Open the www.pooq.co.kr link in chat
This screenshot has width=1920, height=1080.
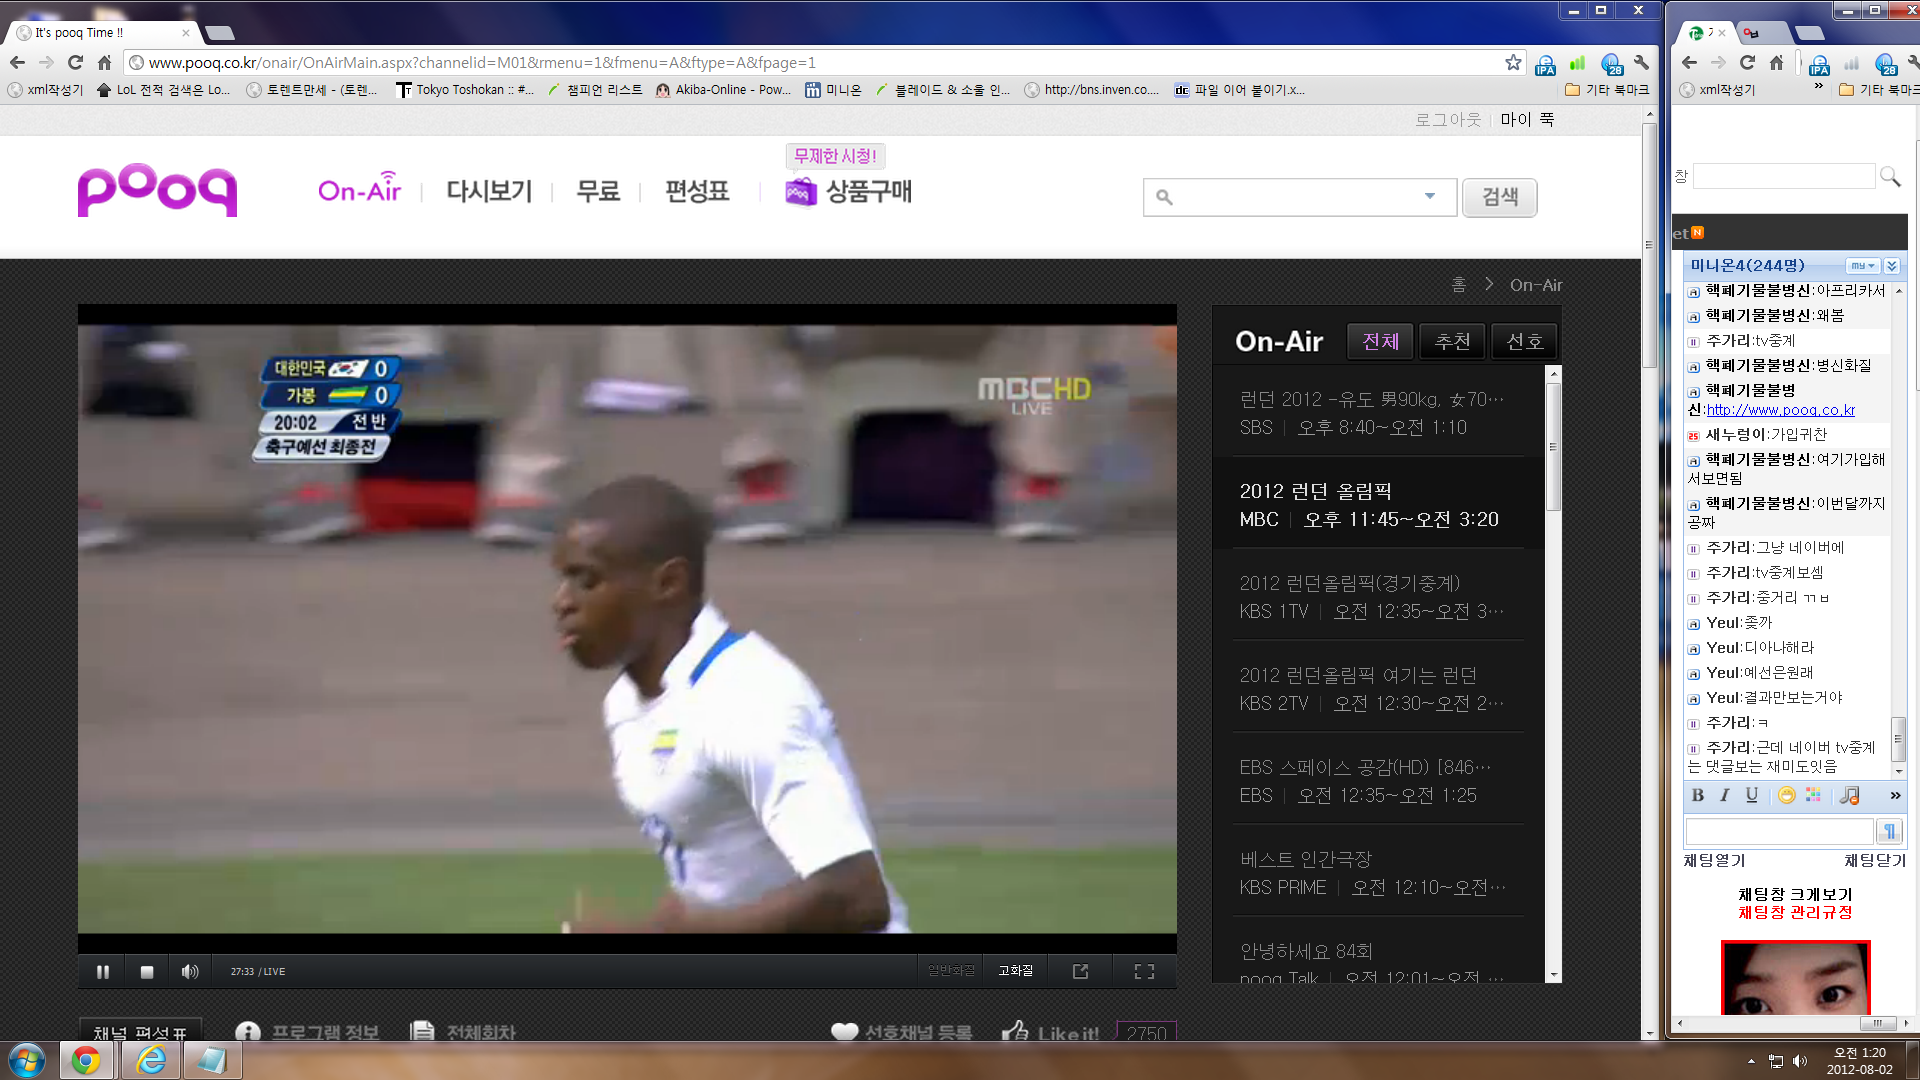tap(1780, 410)
